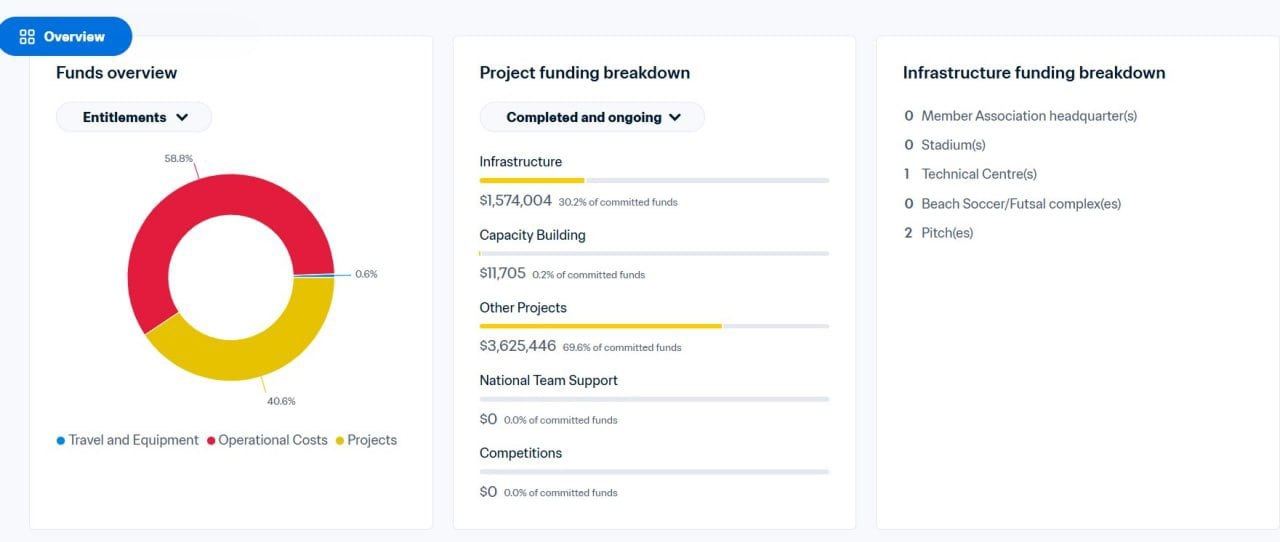Image resolution: width=1280 pixels, height=542 pixels.
Task: Select the Capacity Building funding row
Action: [654, 254]
